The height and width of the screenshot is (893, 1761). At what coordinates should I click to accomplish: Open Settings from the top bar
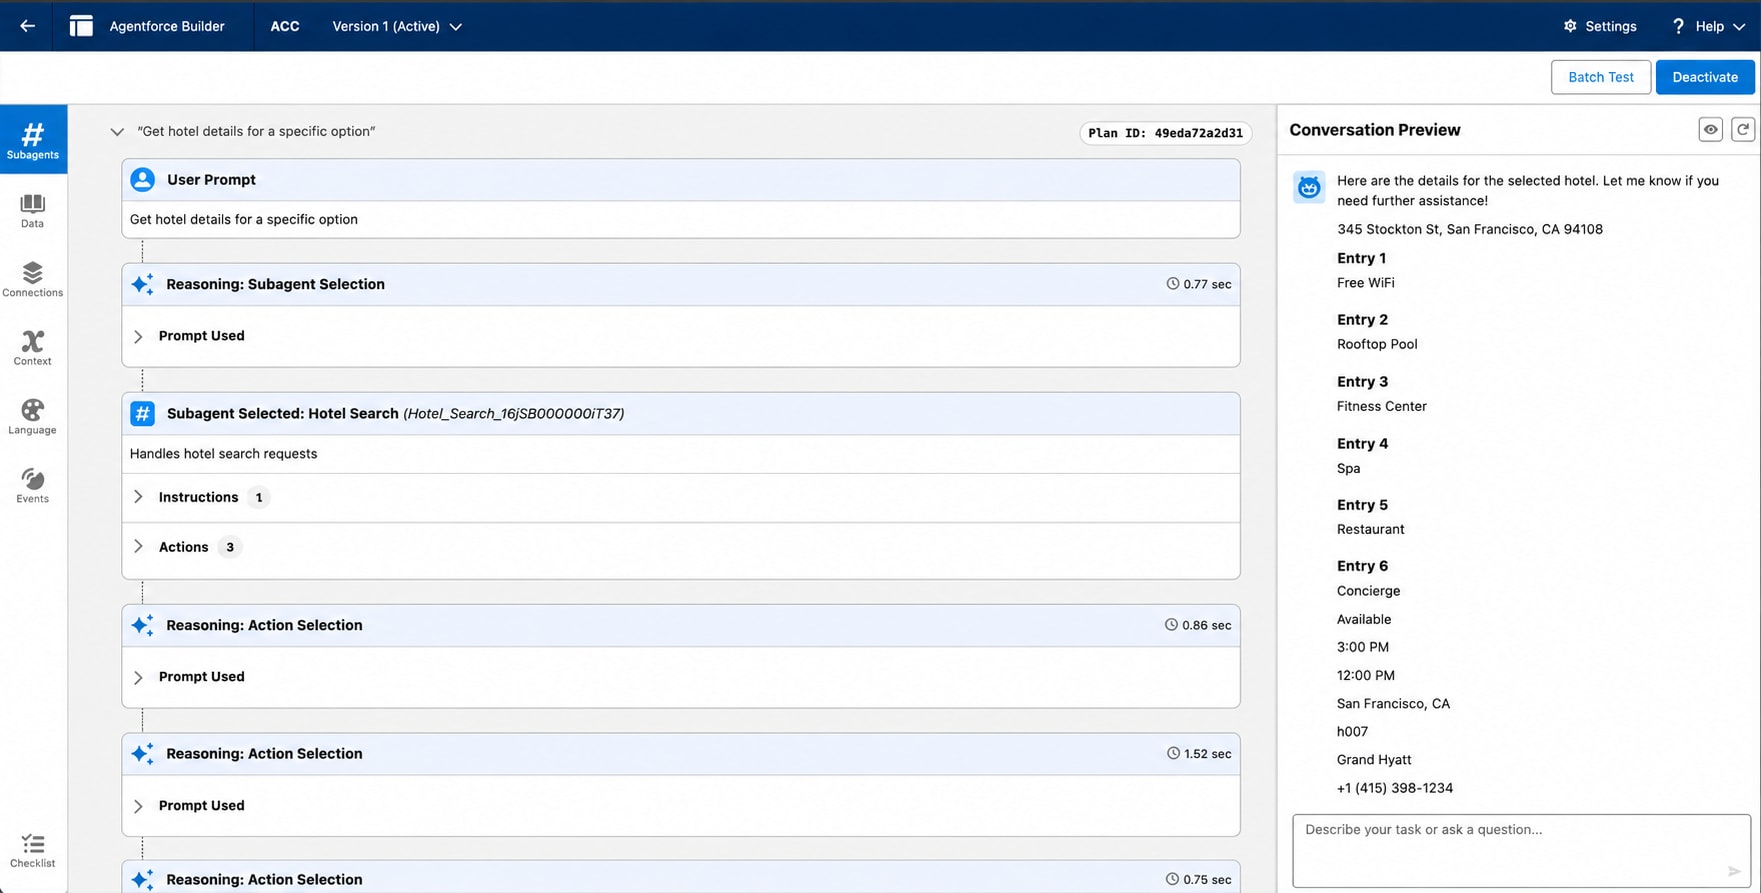(x=1600, y=26)
